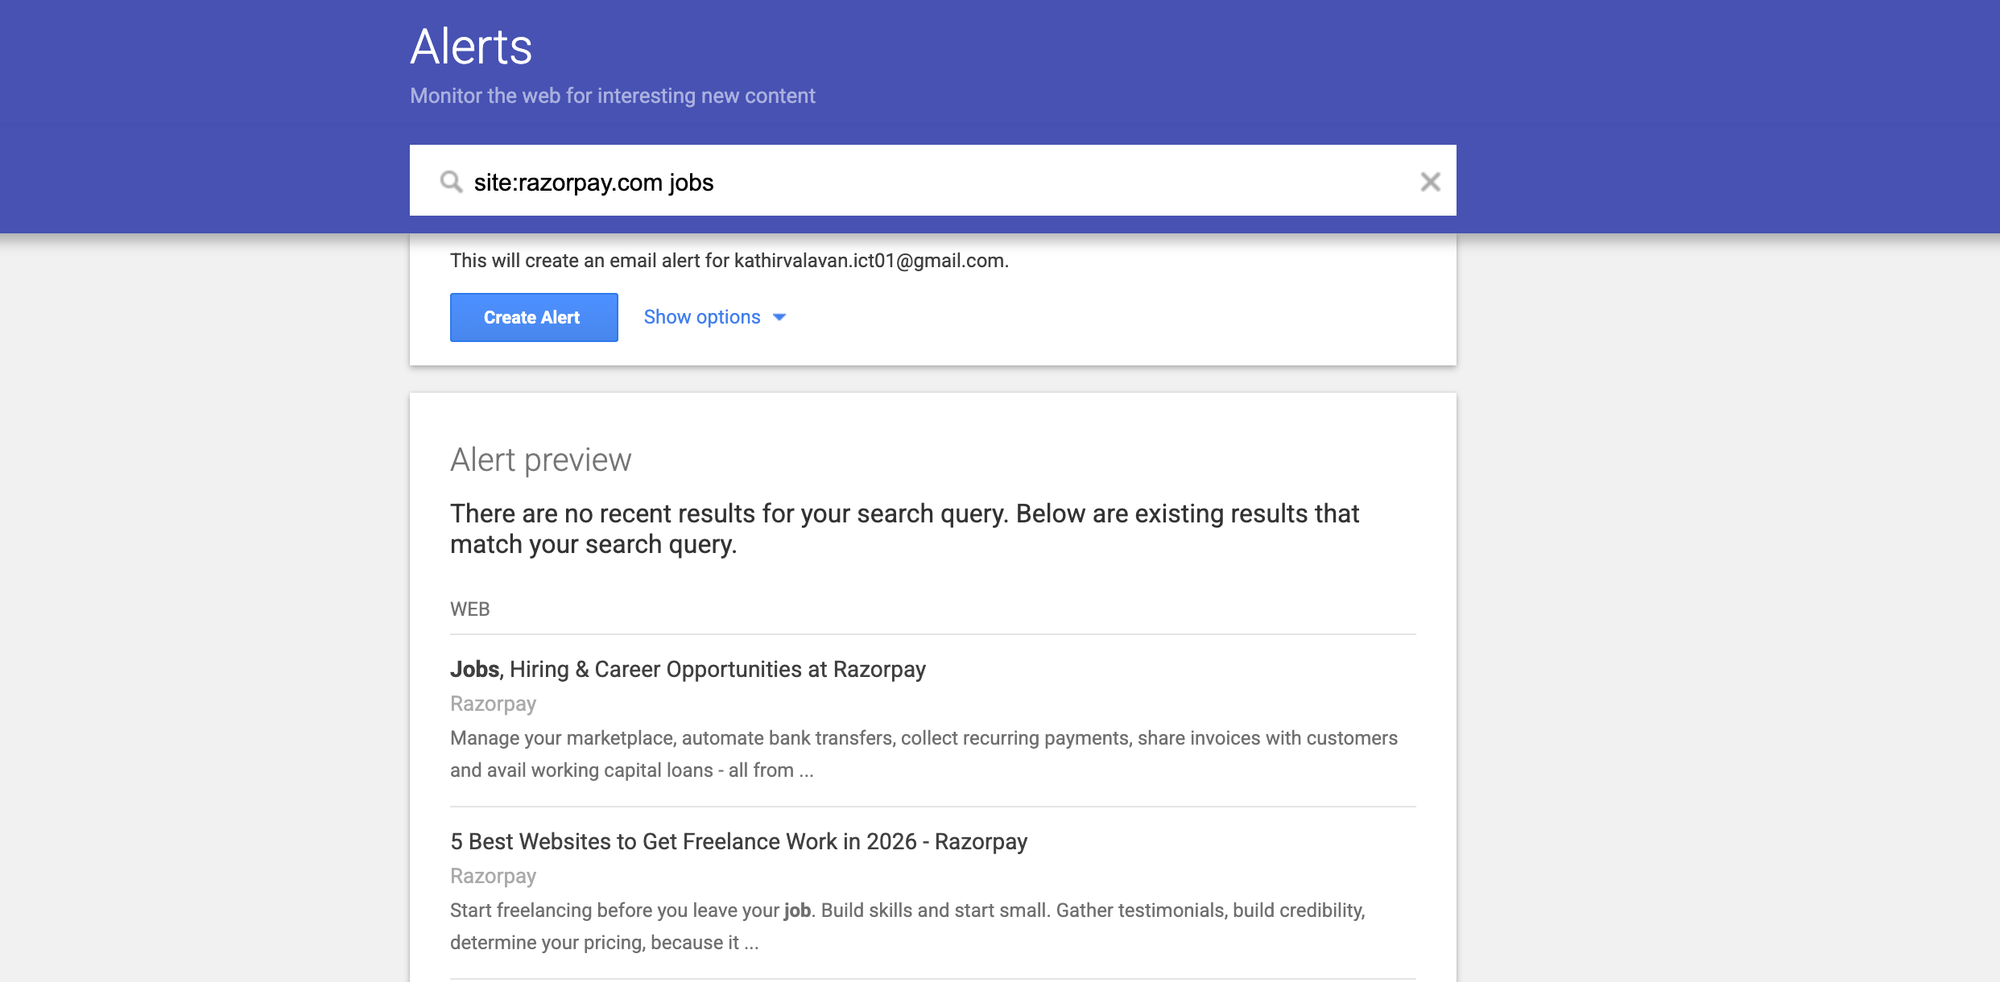
Task: Click the no recent results message
Action: (905, 529)
